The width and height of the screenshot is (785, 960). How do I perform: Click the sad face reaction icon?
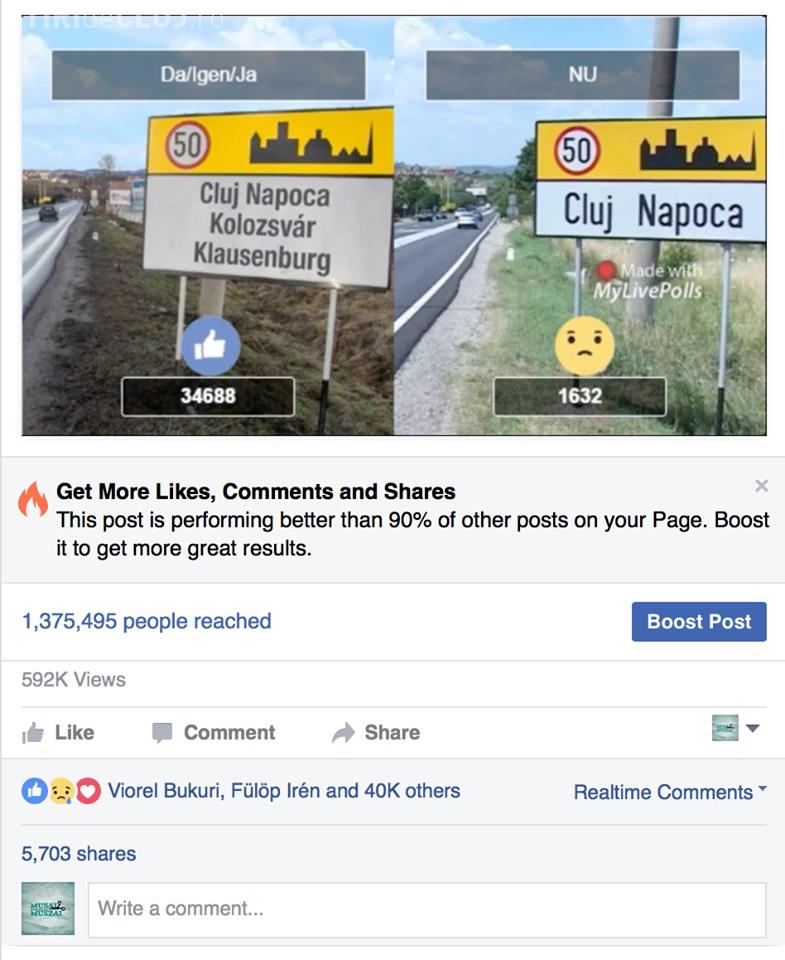tap(61, 791)
